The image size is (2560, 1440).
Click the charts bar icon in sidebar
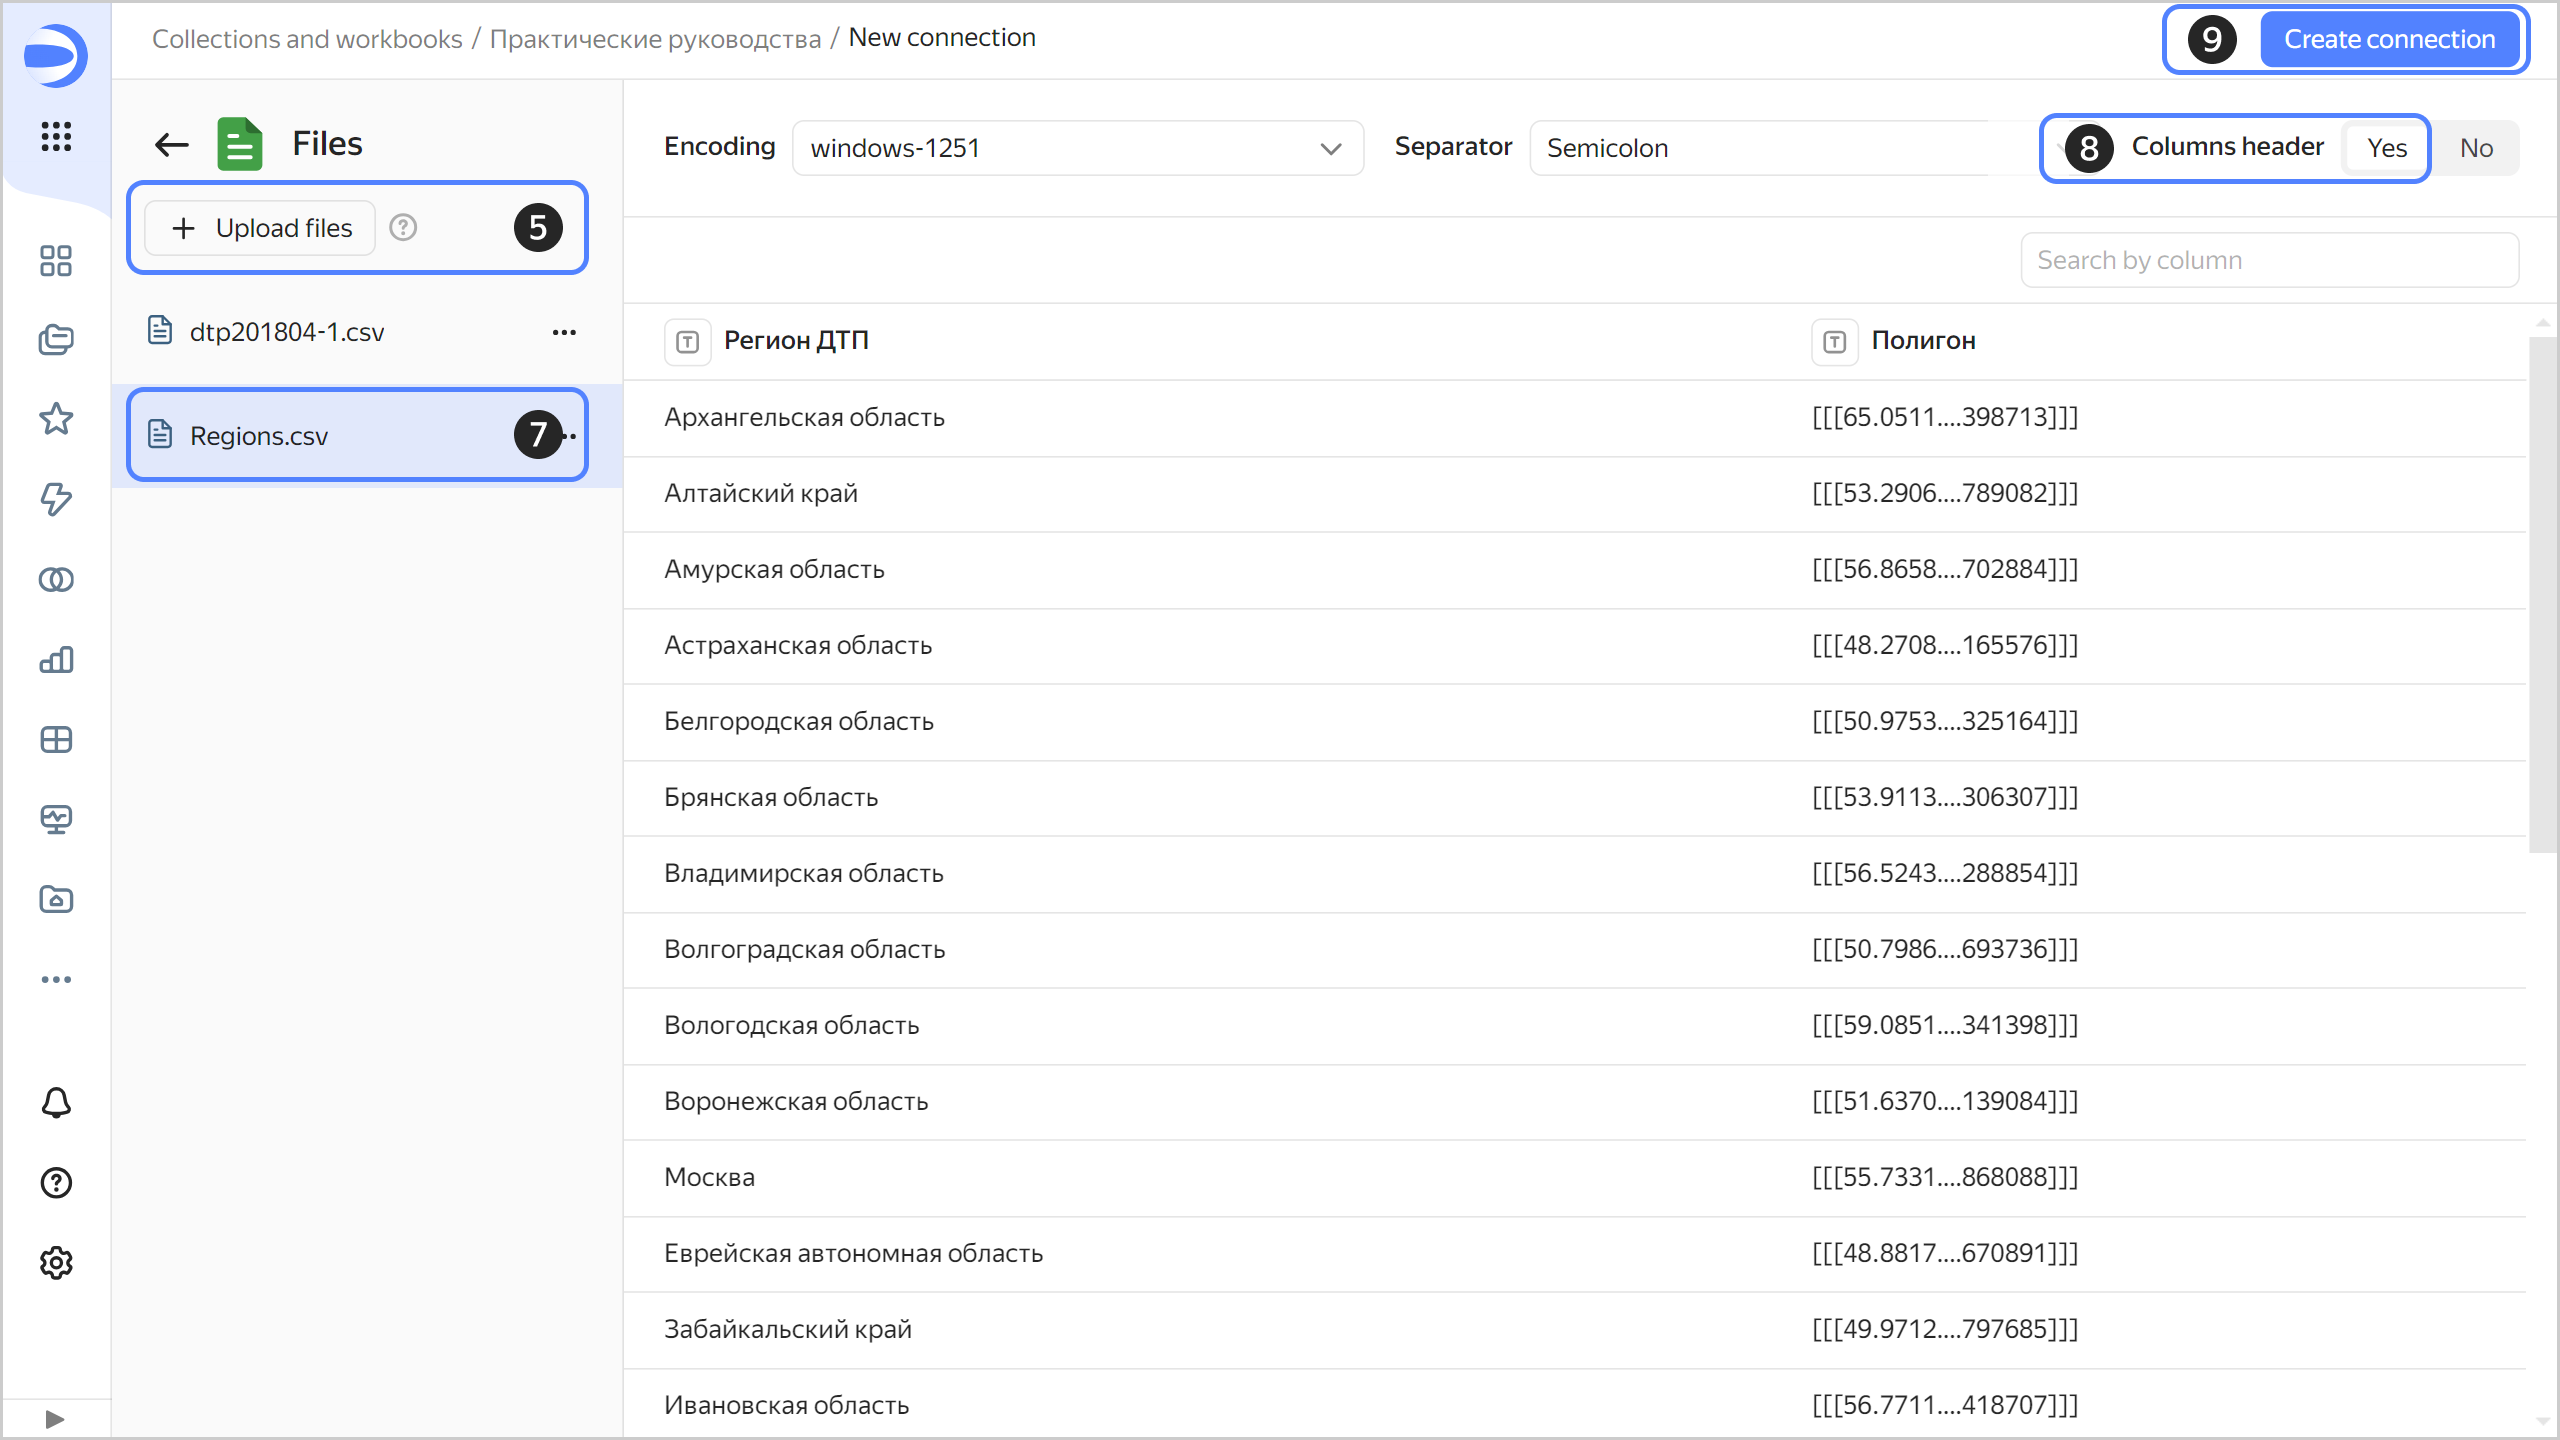[56, 660]
